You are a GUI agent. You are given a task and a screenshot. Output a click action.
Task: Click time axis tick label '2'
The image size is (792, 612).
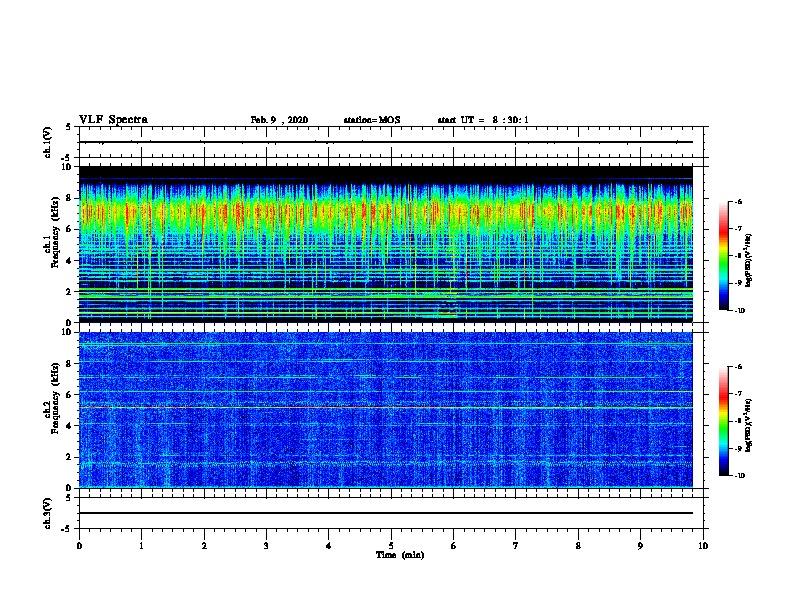tap(204, 546)
